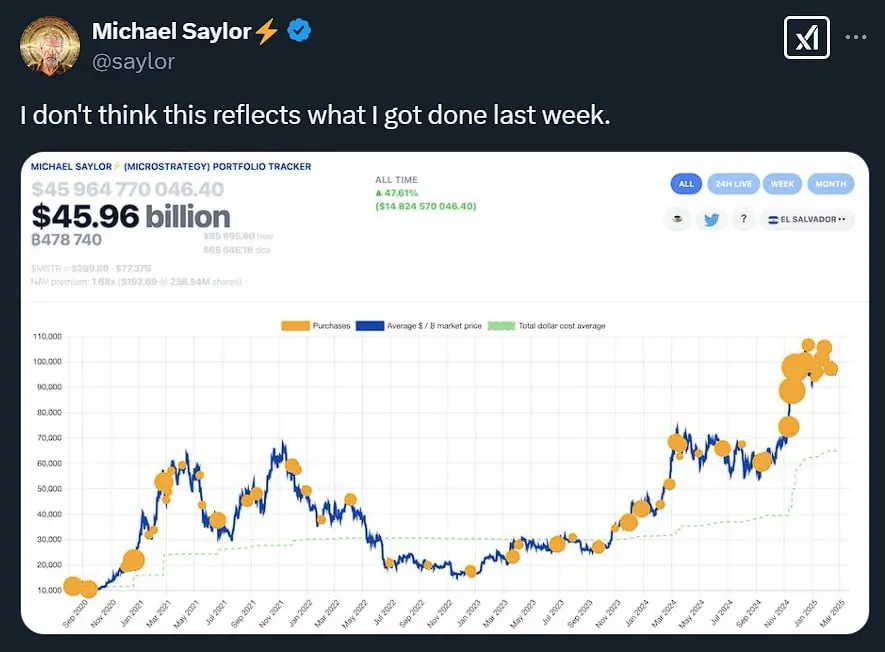Open the three-dot more options menu
Screen dimensions: 885x652
tap(856, 37)
